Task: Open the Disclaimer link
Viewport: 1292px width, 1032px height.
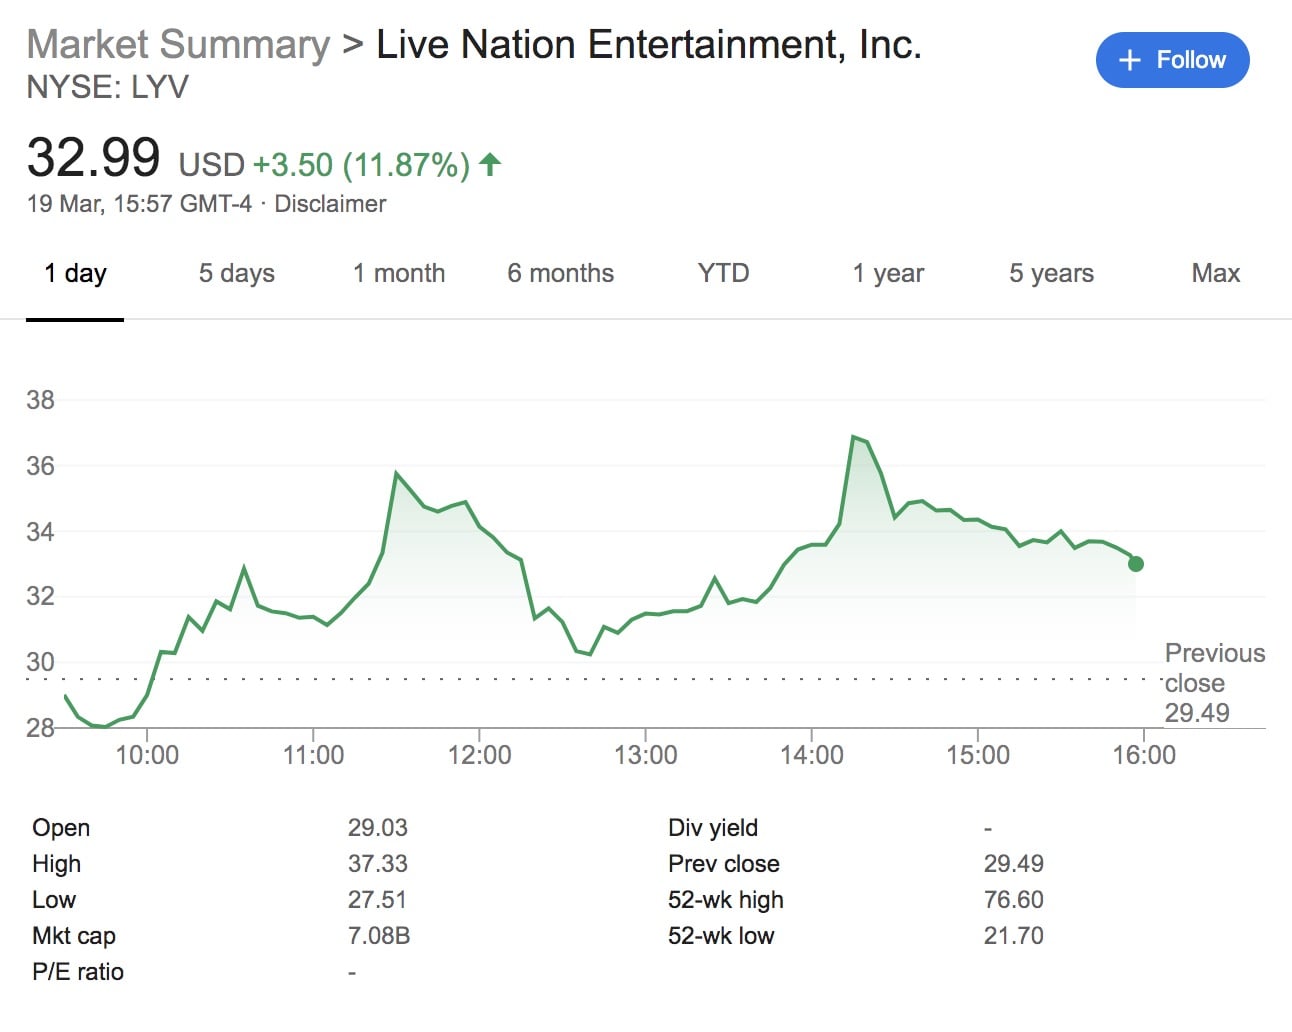Action: tap(330, 204)
